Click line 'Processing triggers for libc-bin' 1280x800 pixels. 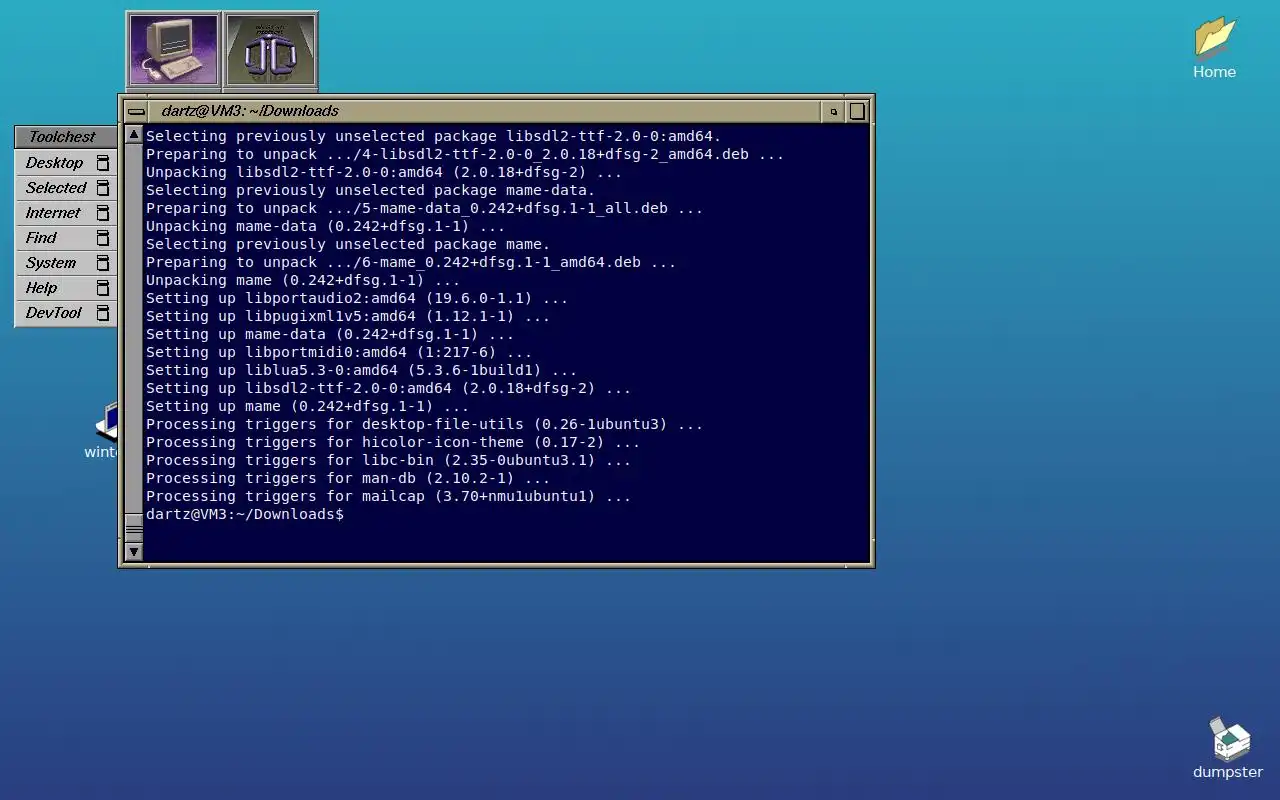point(388,460)
